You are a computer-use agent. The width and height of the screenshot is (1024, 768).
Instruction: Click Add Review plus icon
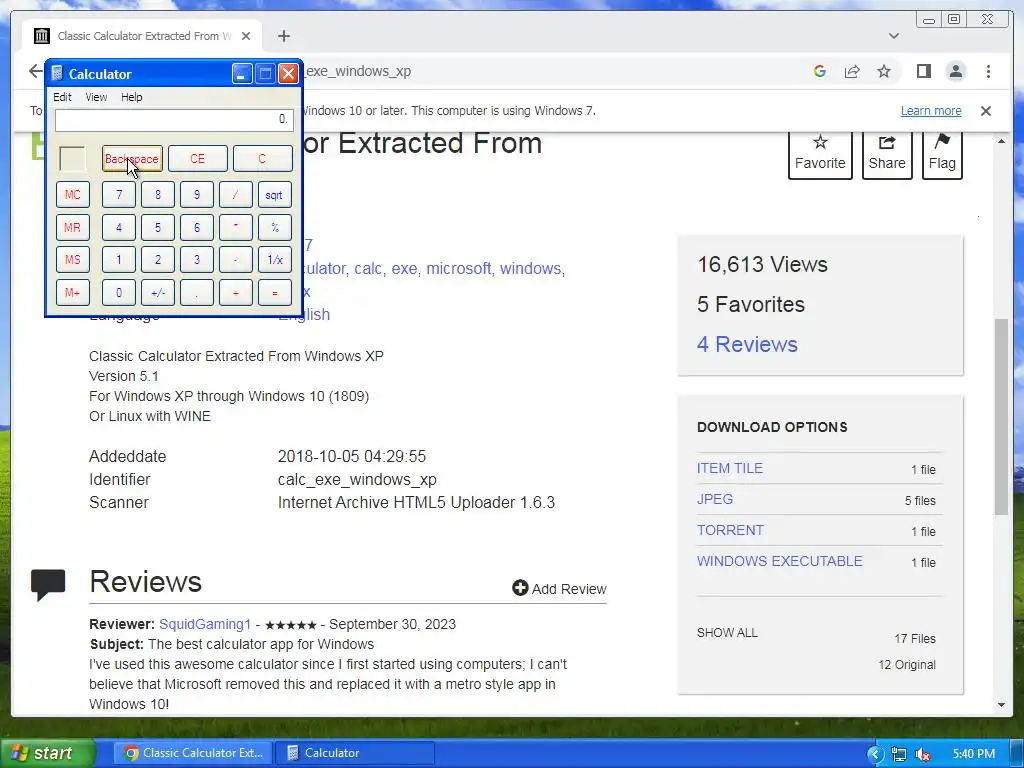point(520,588)
